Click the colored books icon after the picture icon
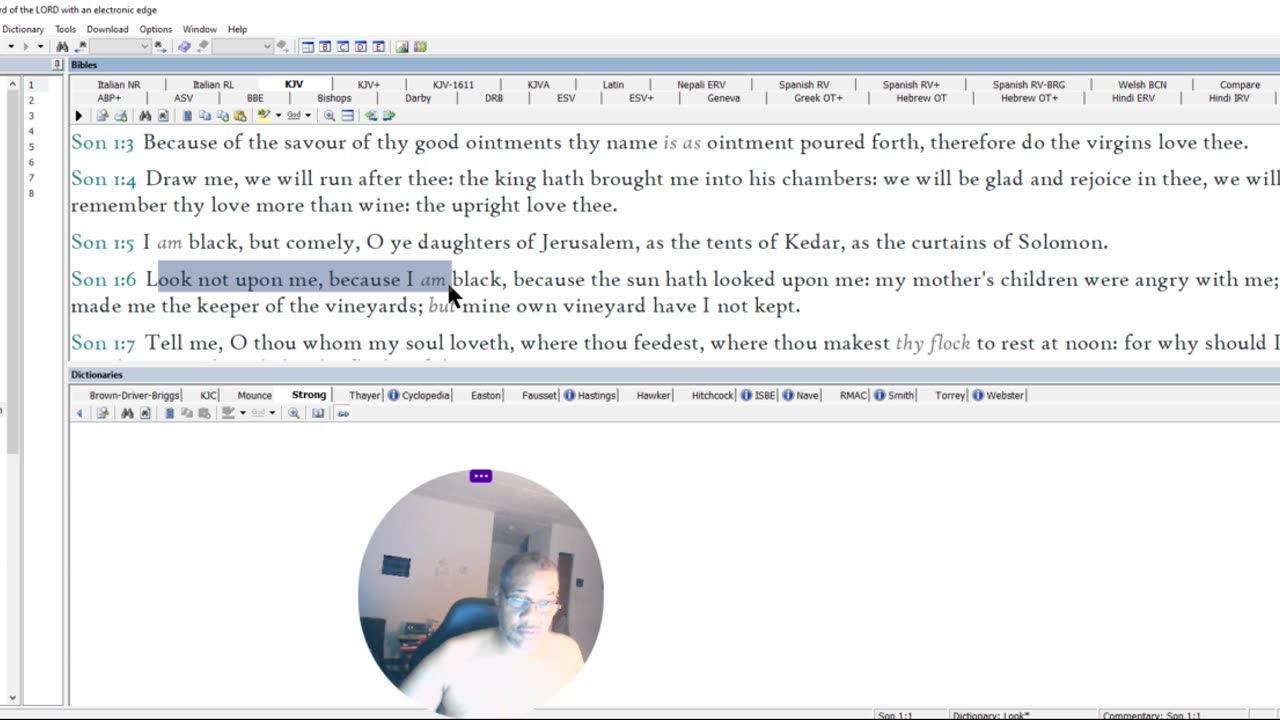 point(420,47)
